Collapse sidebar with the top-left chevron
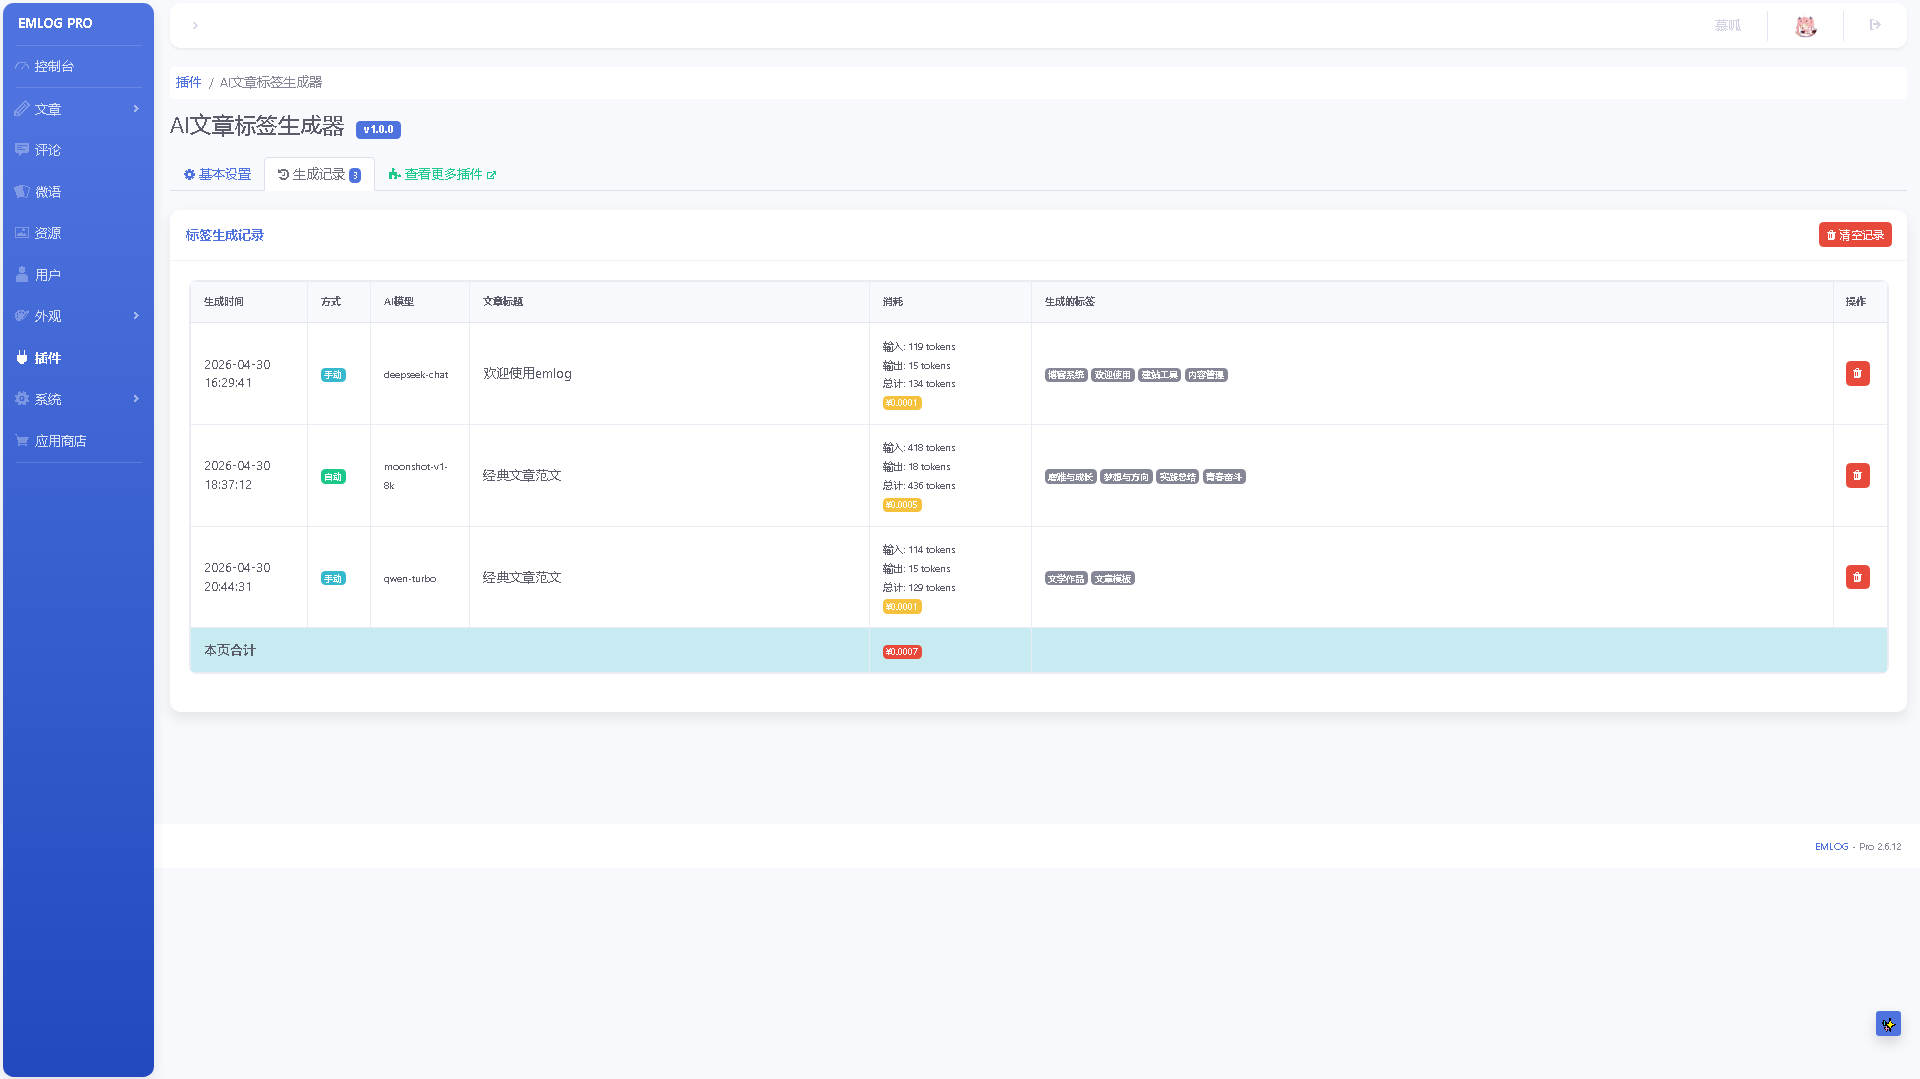The height and width of the screenshot is (1079, 1920). click(x=195, y=26)
